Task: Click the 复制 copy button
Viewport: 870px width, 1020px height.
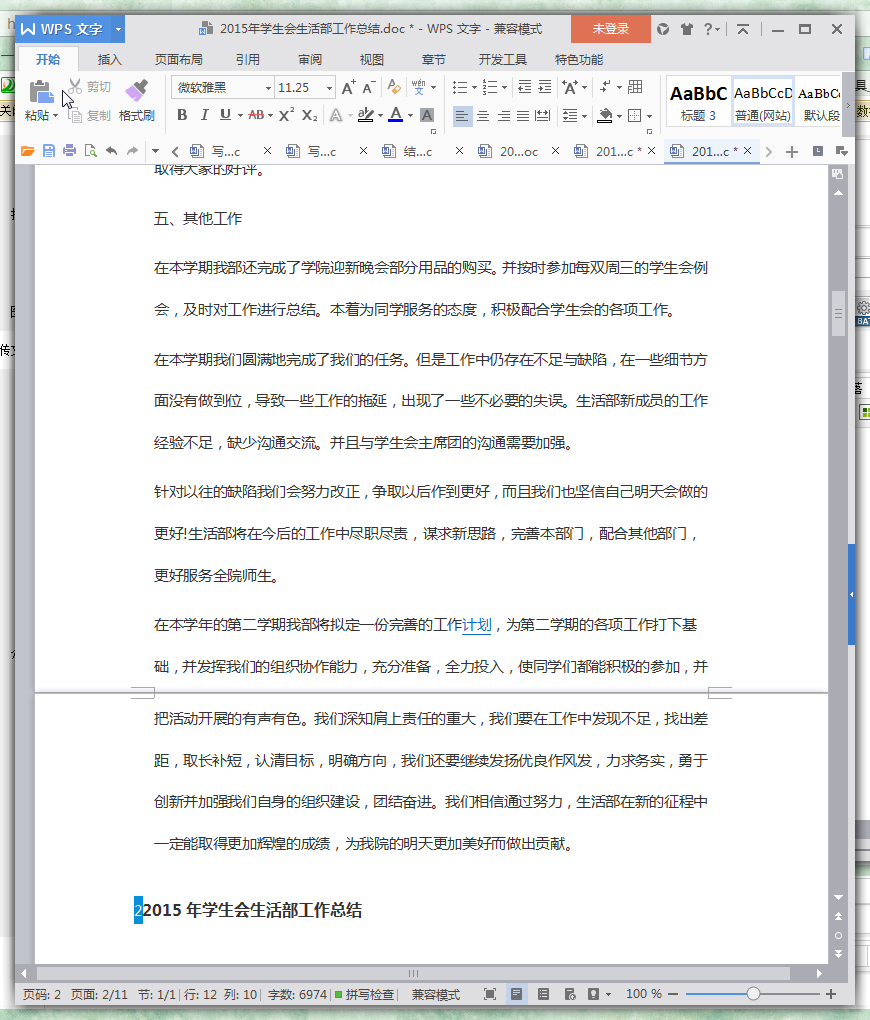Action: pos(90,116)
